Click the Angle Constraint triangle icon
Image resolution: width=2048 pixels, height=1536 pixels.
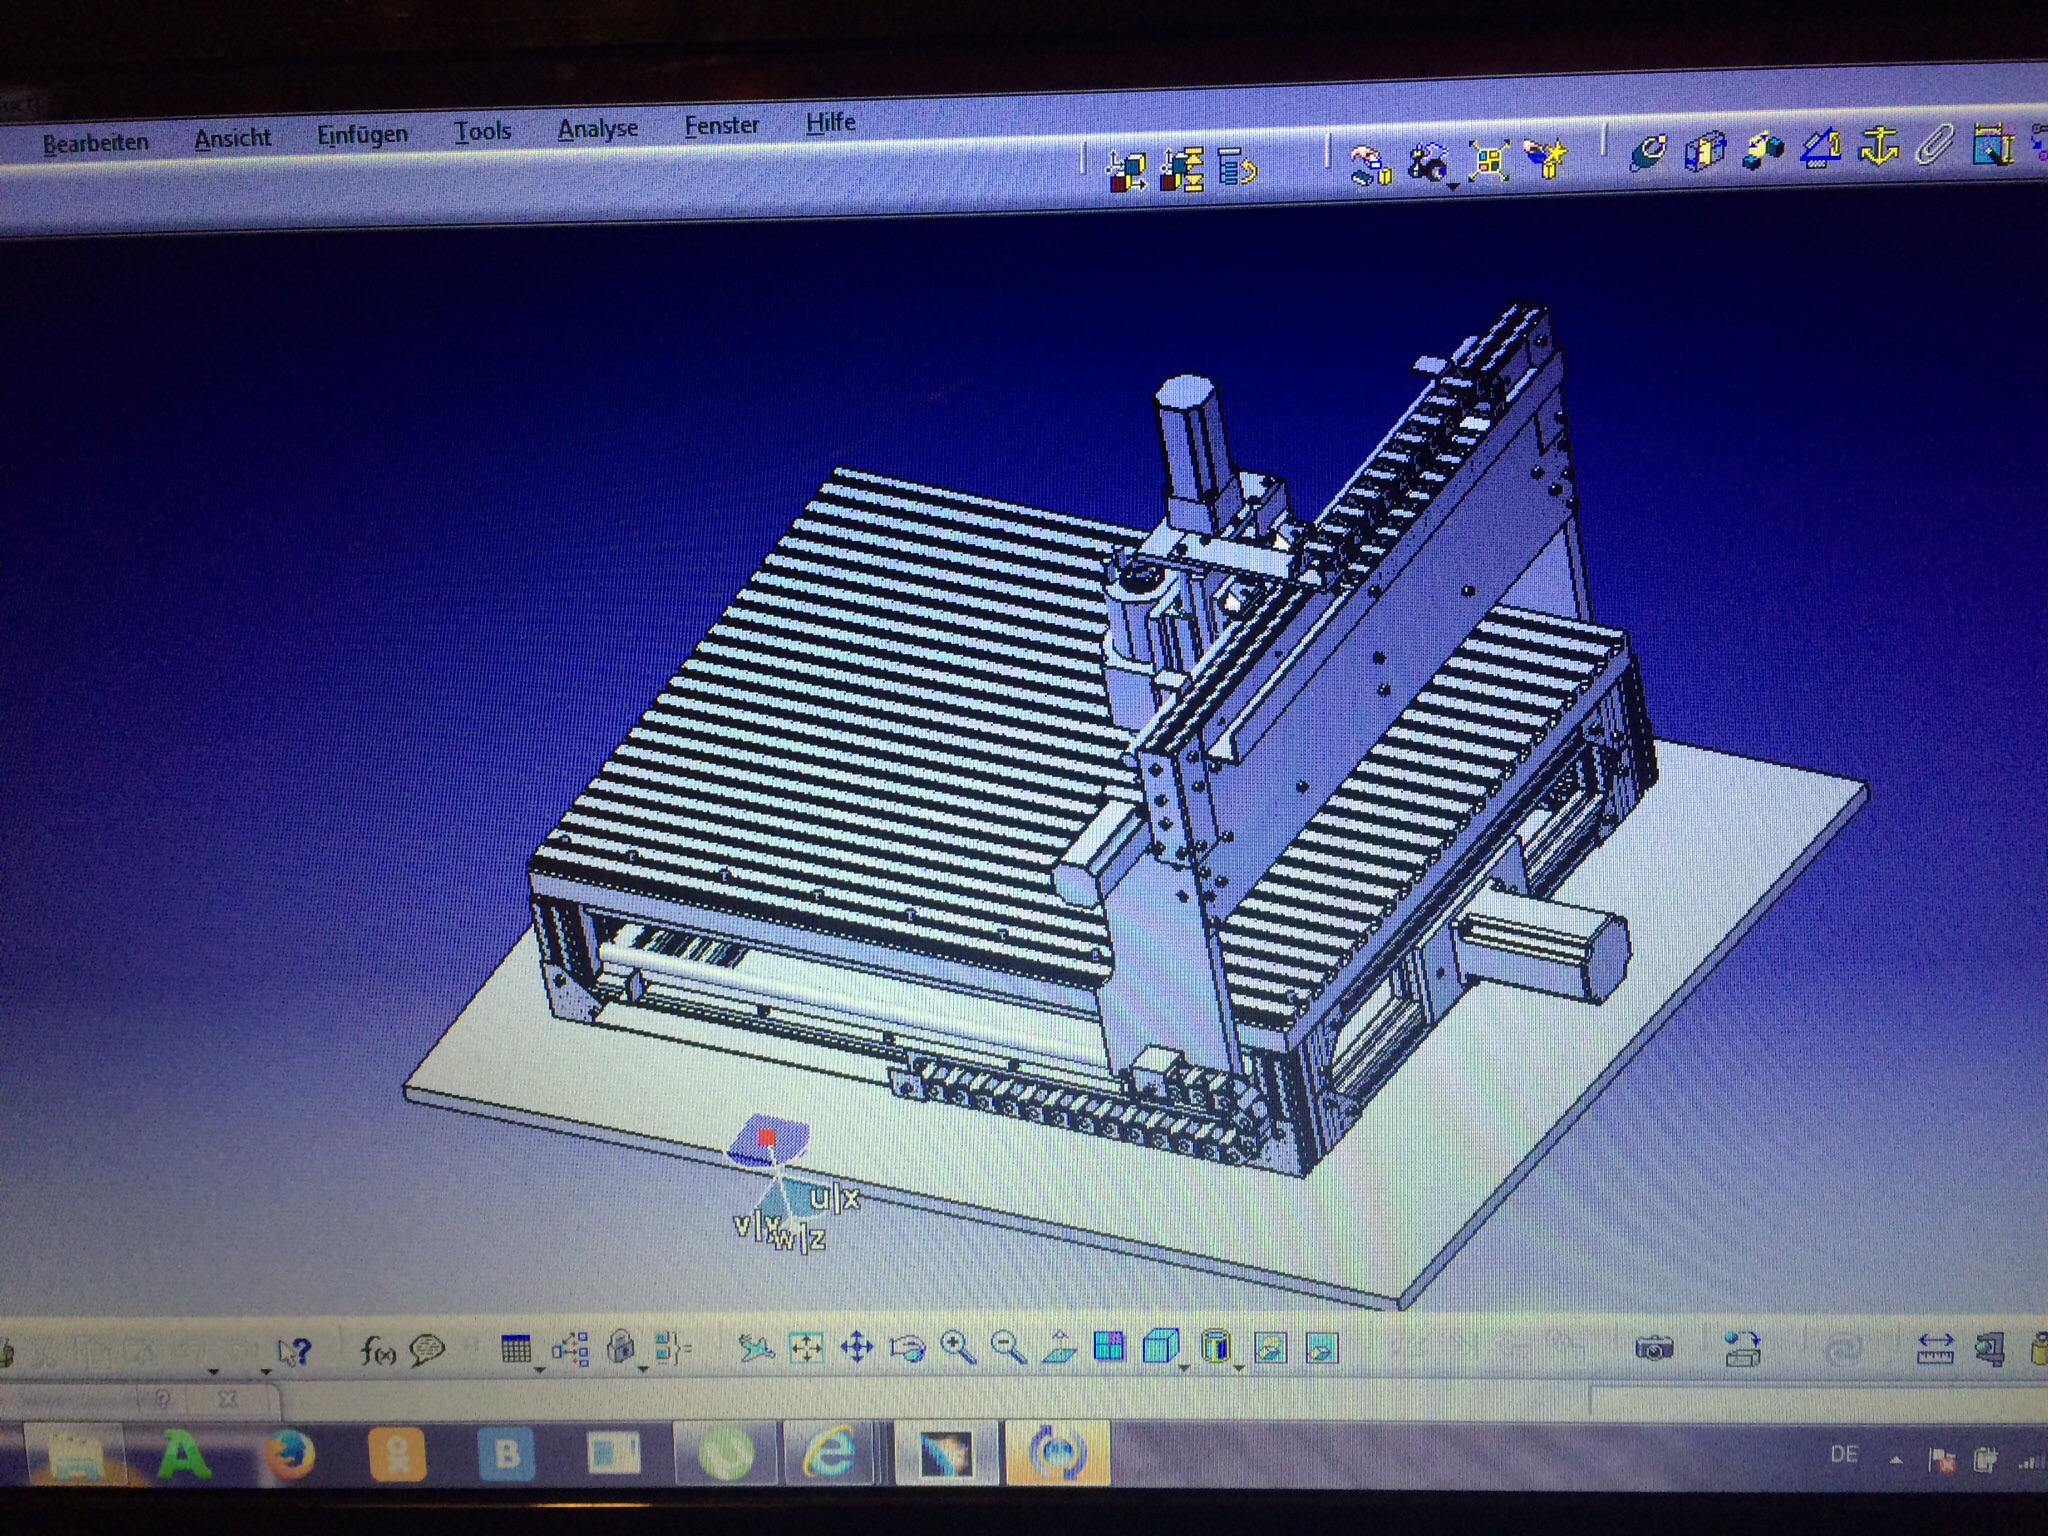(x=1822, y=150)
